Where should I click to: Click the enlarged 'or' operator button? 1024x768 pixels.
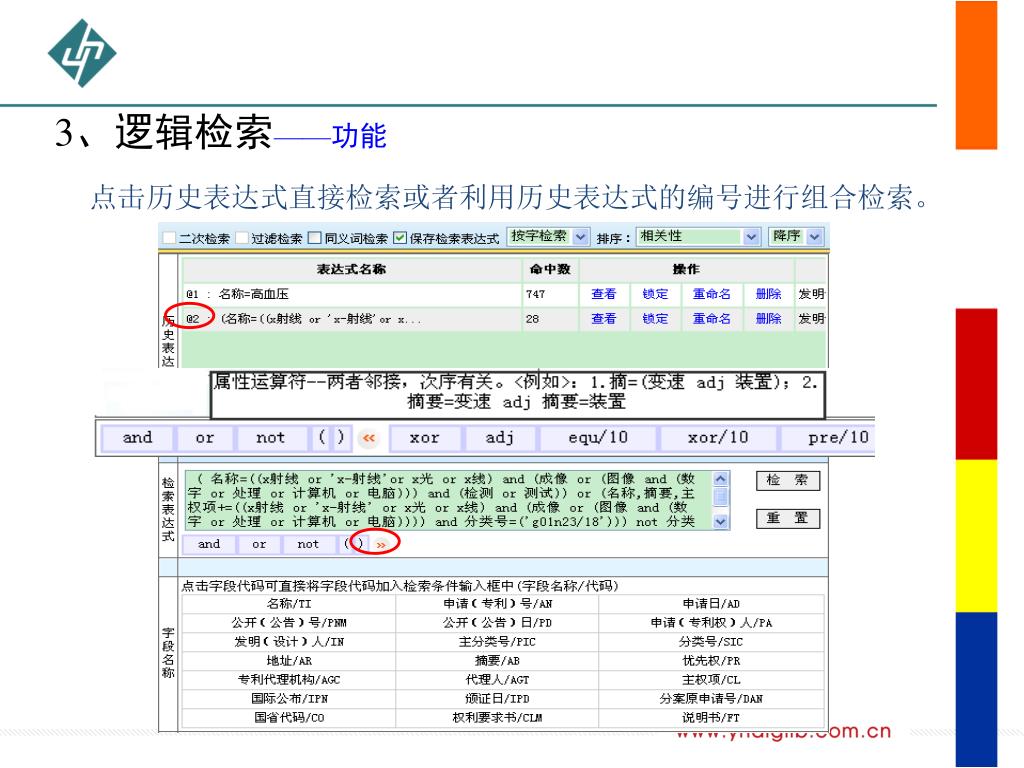click(x=205, y=438)
